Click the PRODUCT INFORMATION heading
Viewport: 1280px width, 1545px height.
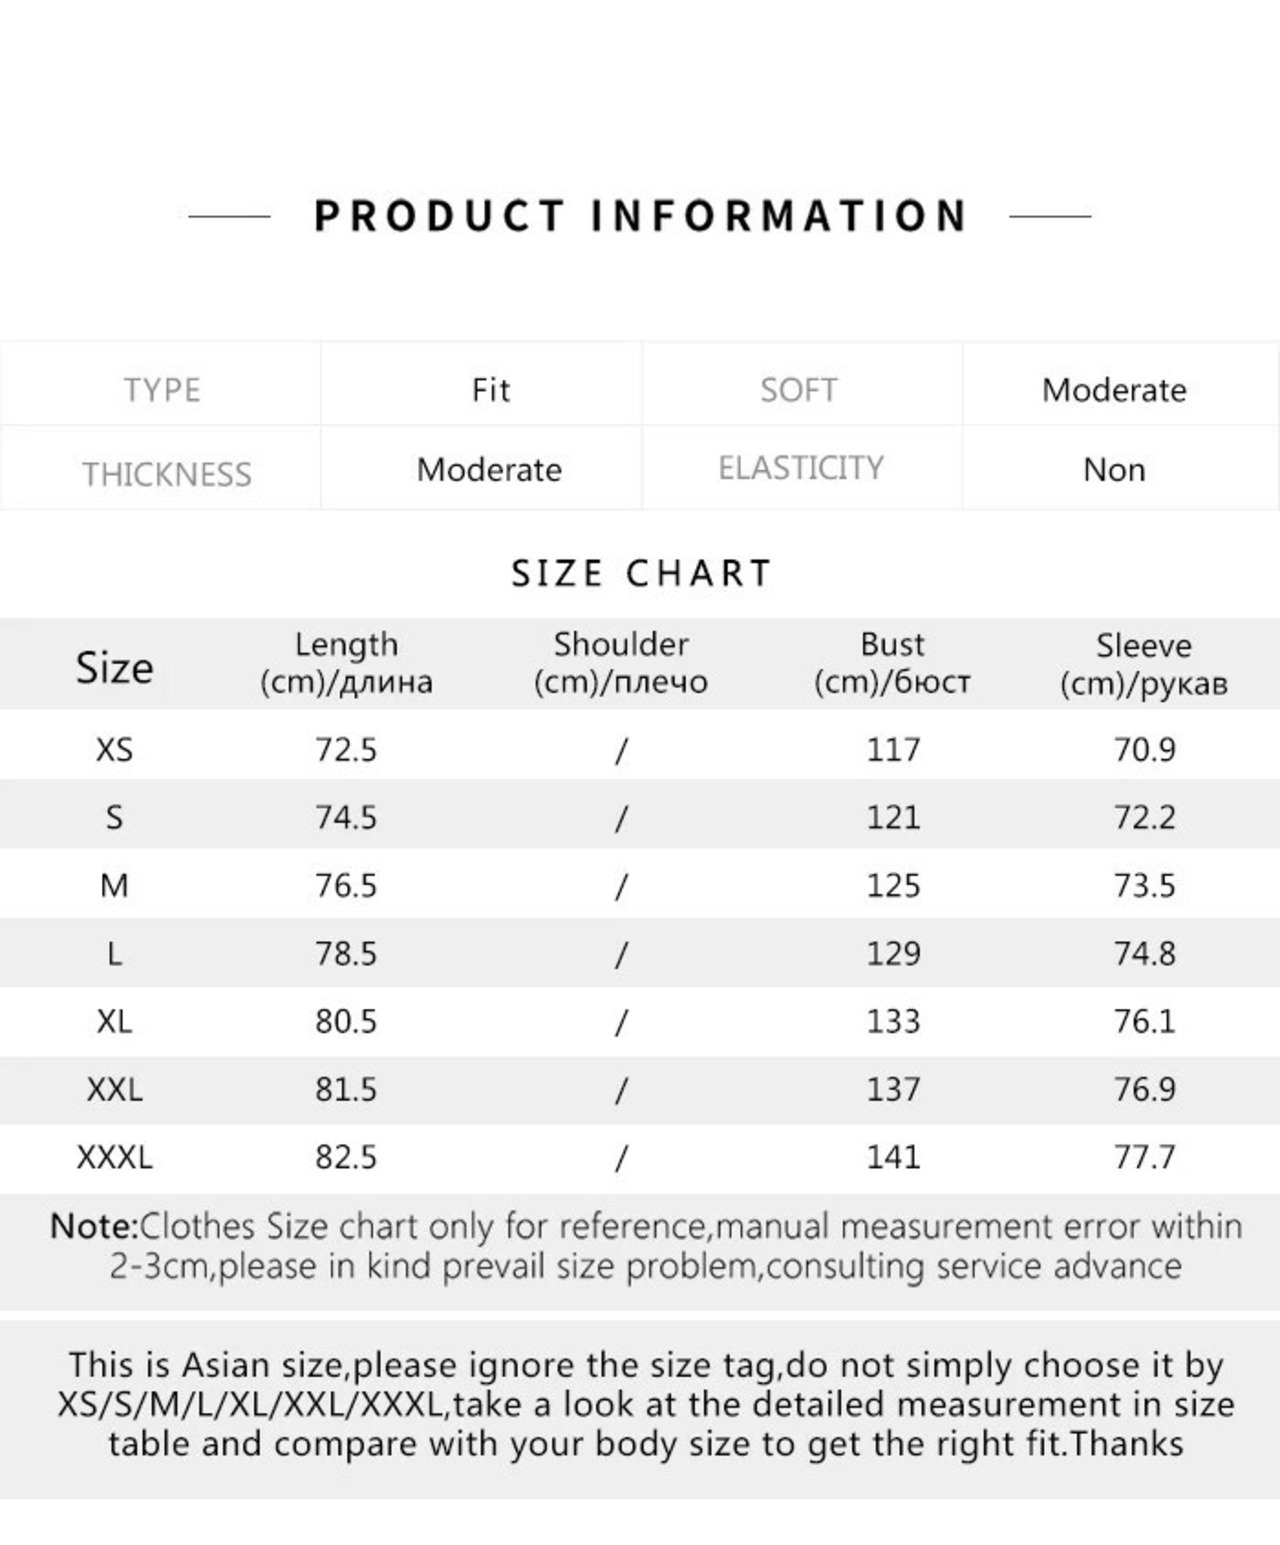(640, 216)
